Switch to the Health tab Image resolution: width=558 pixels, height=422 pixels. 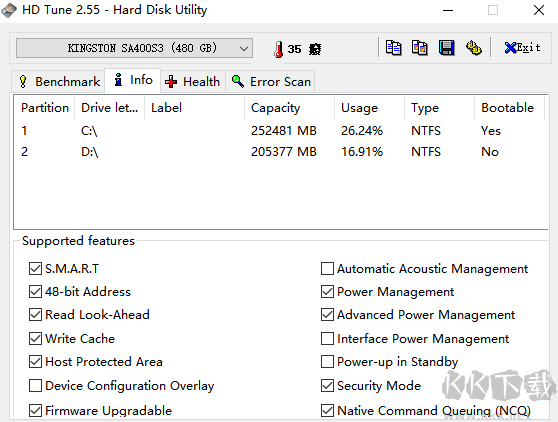coord(193,81)
